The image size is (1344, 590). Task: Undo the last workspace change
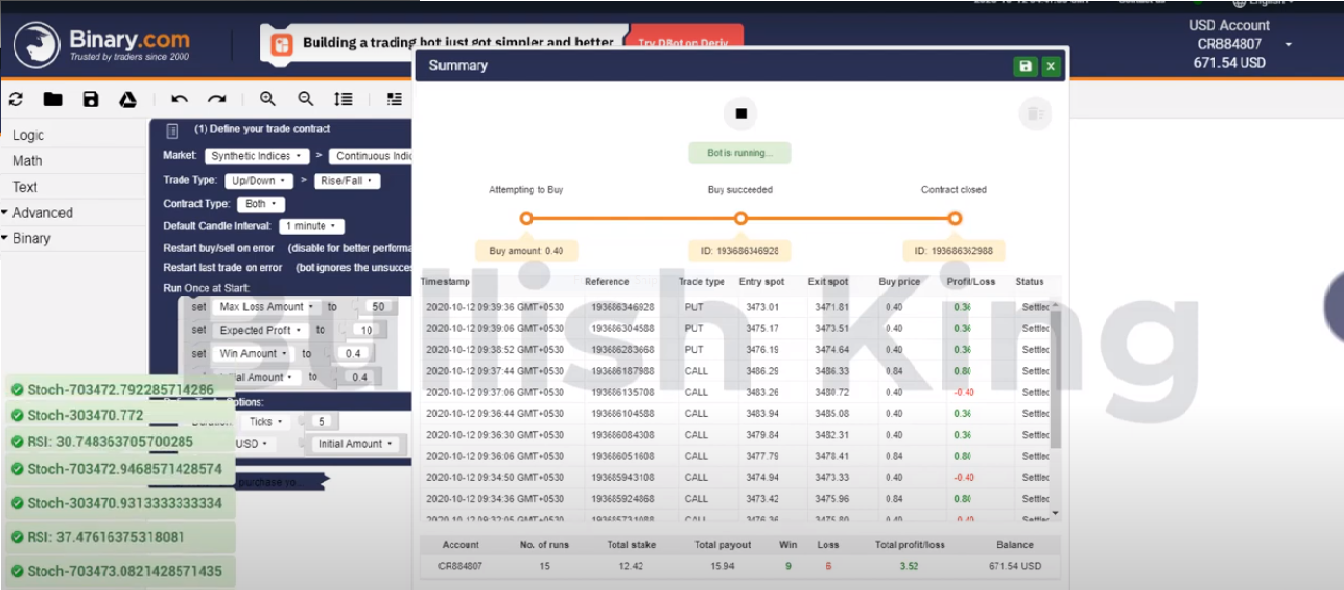180,99
